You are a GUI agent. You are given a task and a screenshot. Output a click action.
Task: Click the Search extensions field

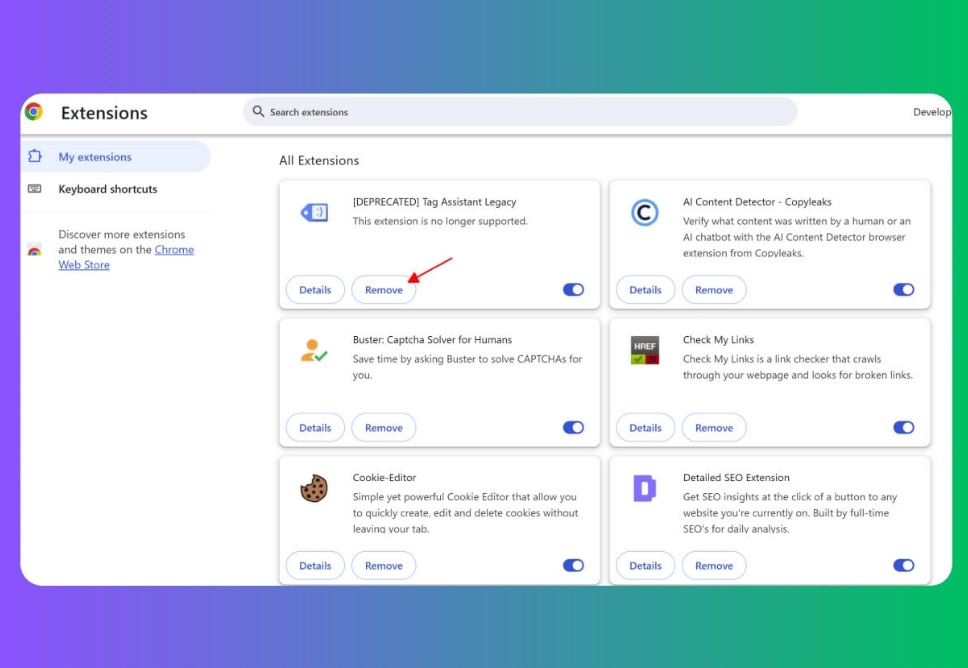[520, 112]
